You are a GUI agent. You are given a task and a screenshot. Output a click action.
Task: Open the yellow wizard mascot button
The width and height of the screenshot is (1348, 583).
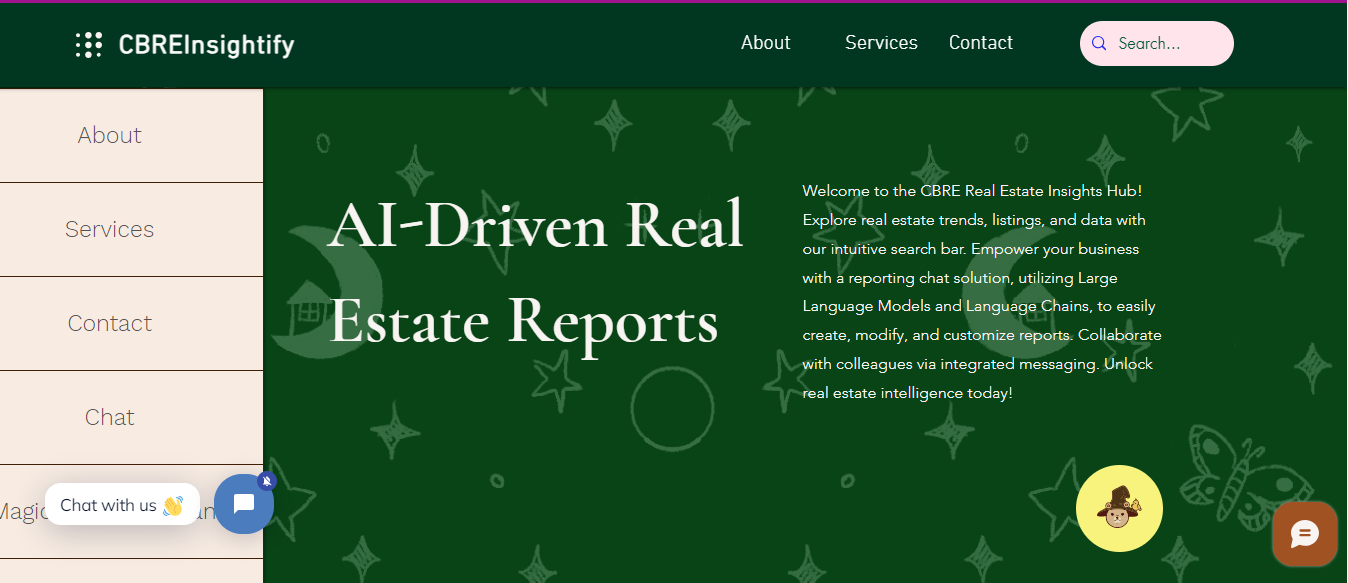click(x=1119, y=509)
